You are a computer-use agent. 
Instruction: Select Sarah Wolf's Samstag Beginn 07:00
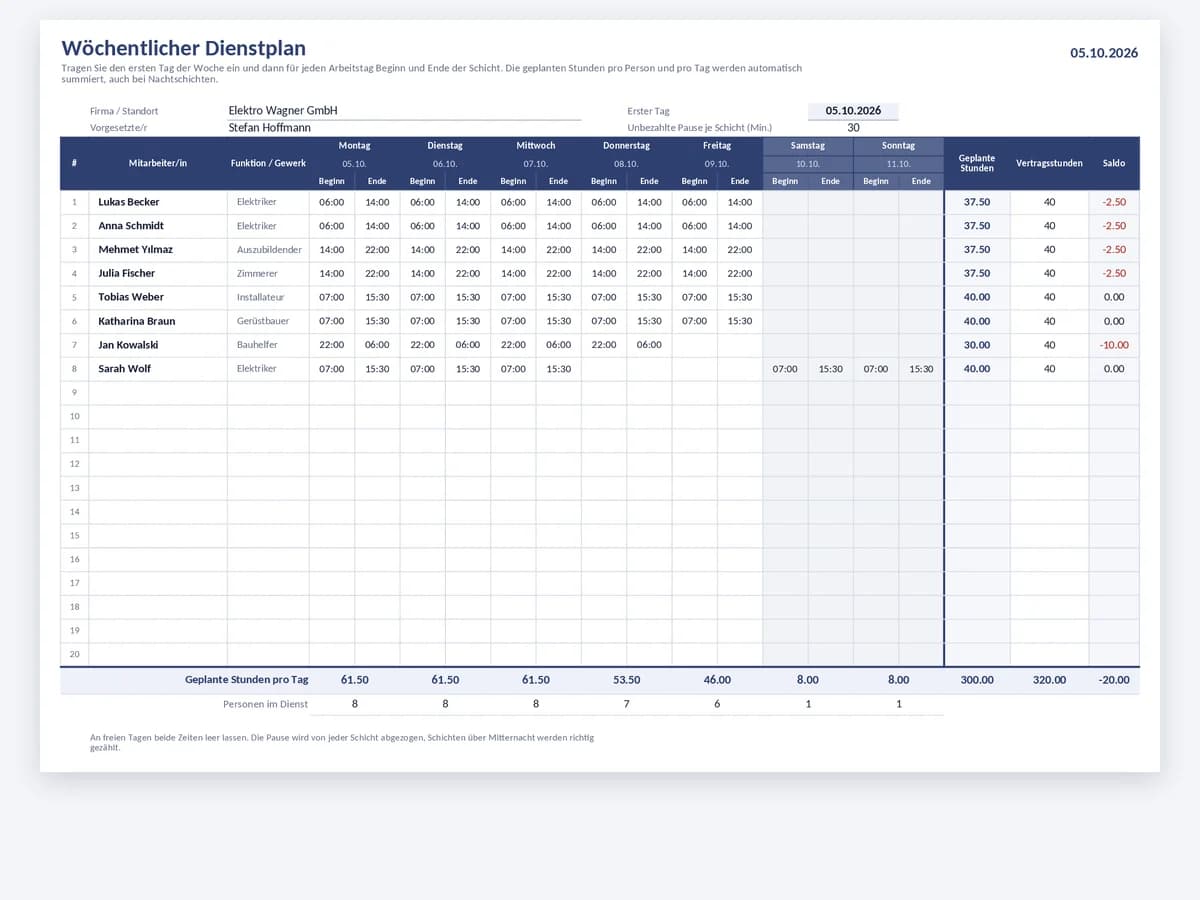tap(785, 369)
